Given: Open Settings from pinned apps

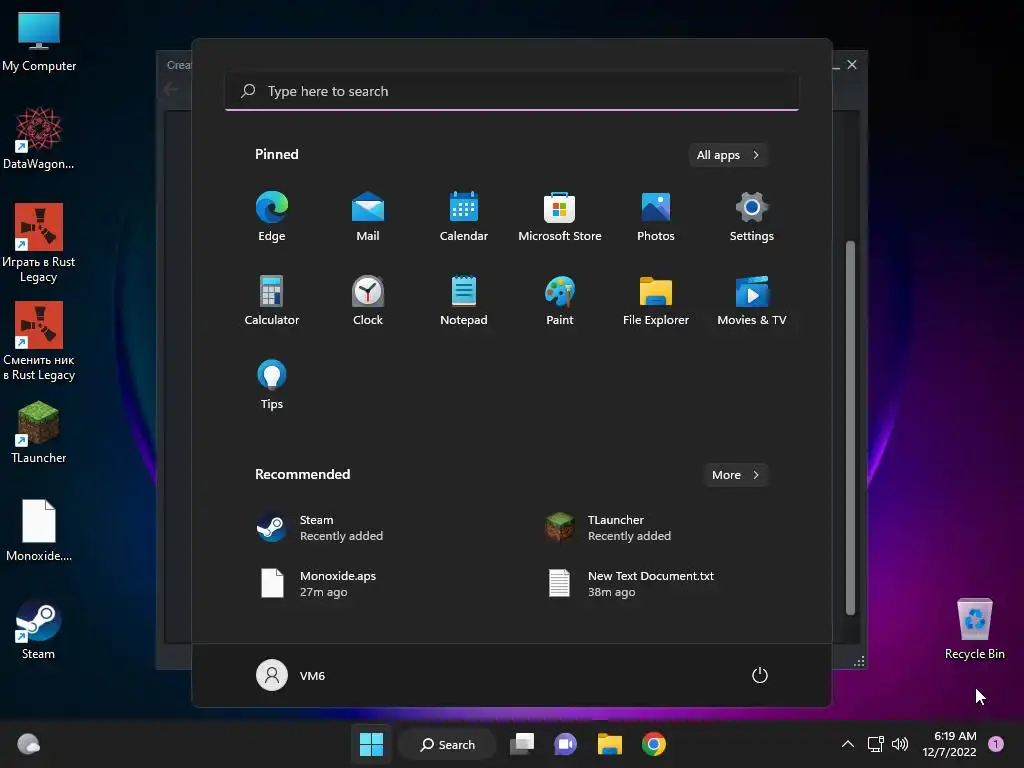Looking at the screenshot, I should (752, 216).
